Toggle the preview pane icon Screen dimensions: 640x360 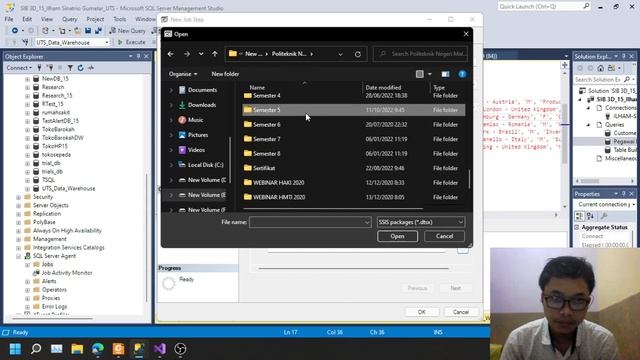tap(445, 74)
